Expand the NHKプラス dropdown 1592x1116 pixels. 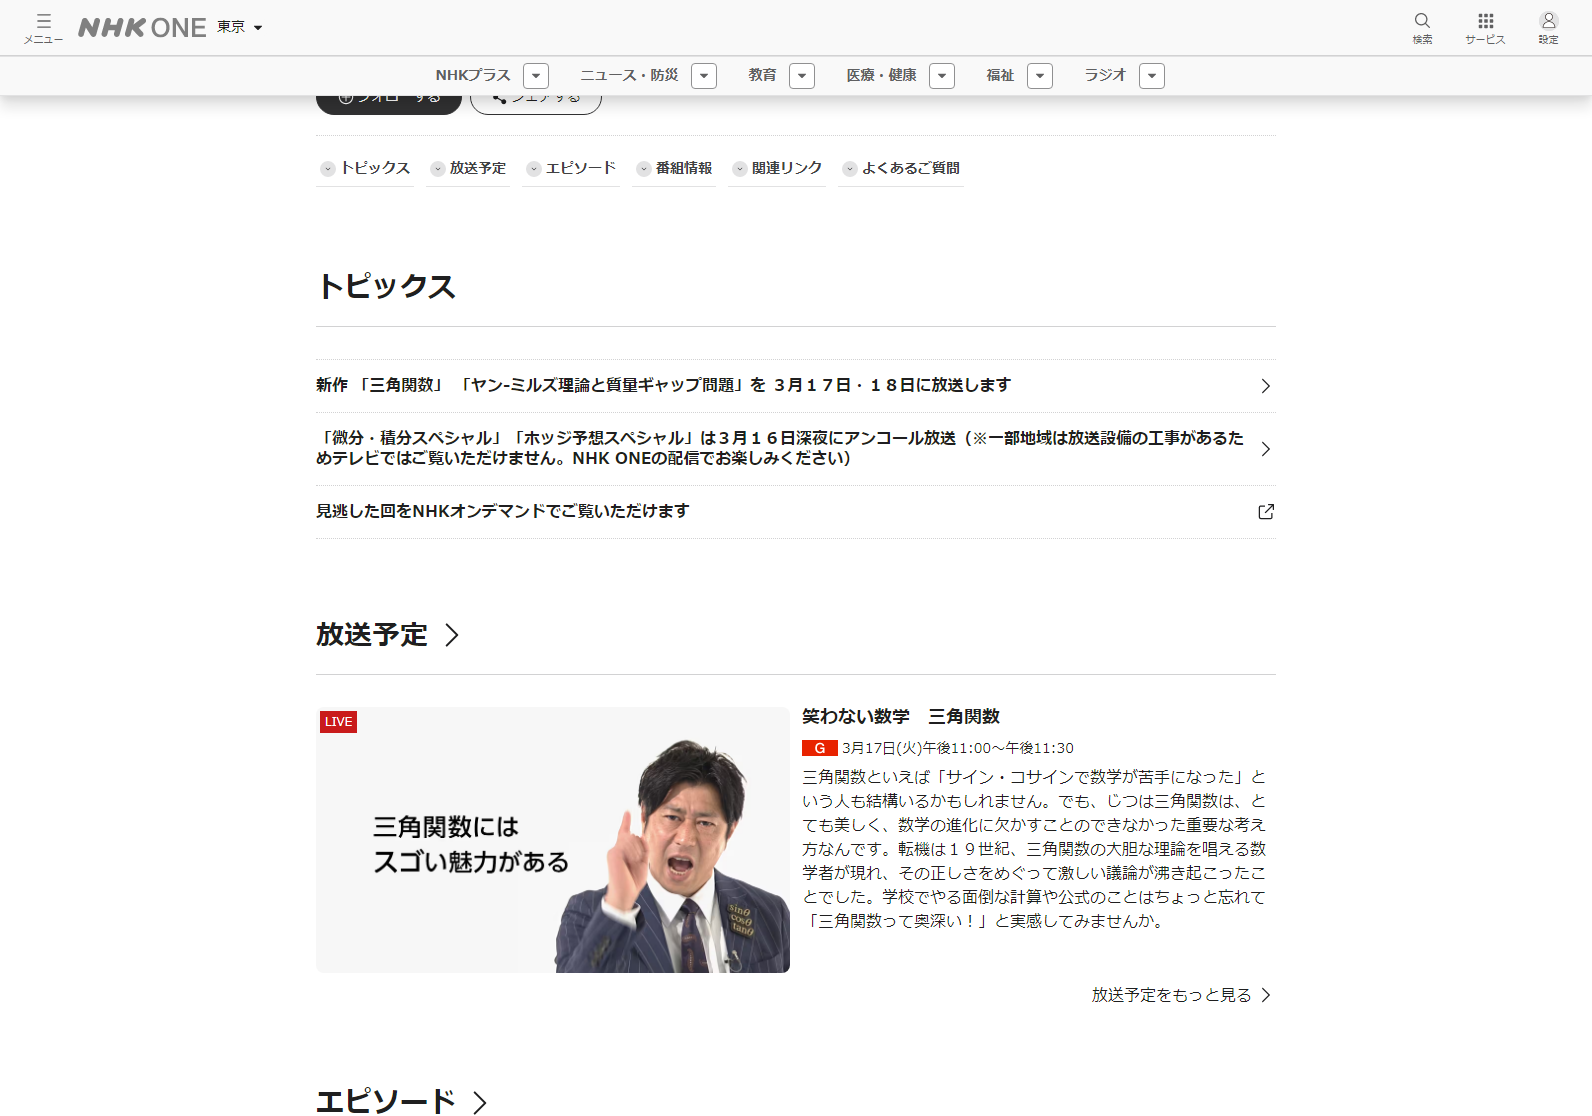tap(536, 76)
